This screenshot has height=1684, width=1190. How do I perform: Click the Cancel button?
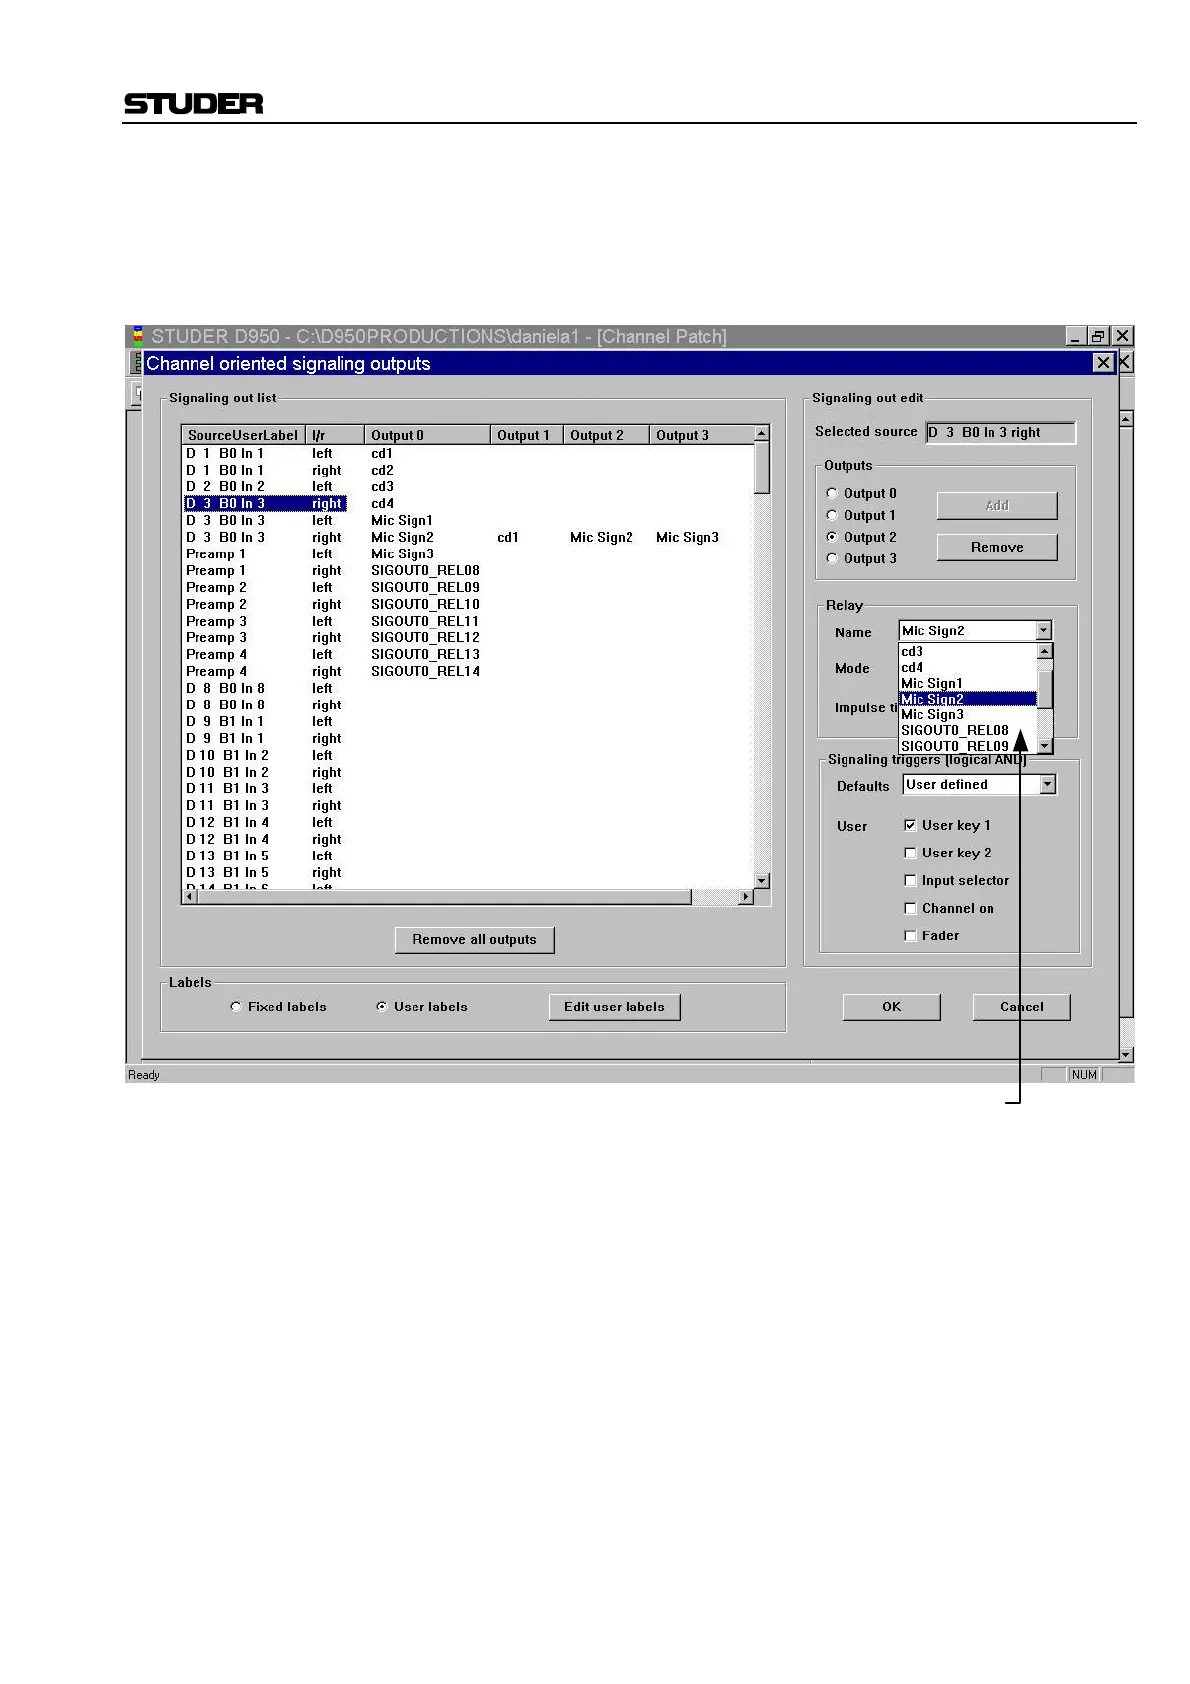point(1021,1007)
